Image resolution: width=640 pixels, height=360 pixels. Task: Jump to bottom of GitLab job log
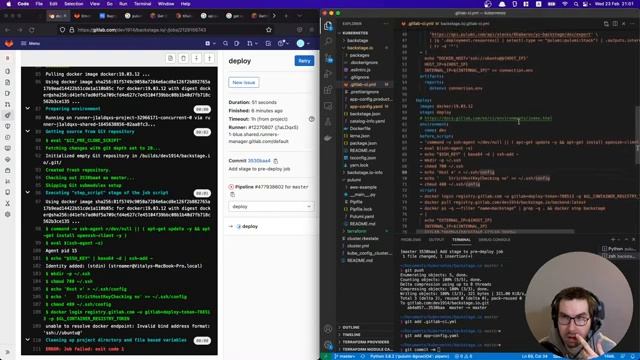(x=196, y=58)
